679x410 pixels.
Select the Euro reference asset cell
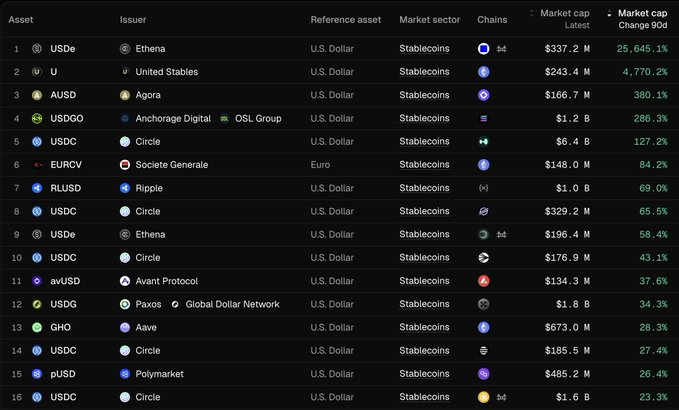[x=320, y=165]
